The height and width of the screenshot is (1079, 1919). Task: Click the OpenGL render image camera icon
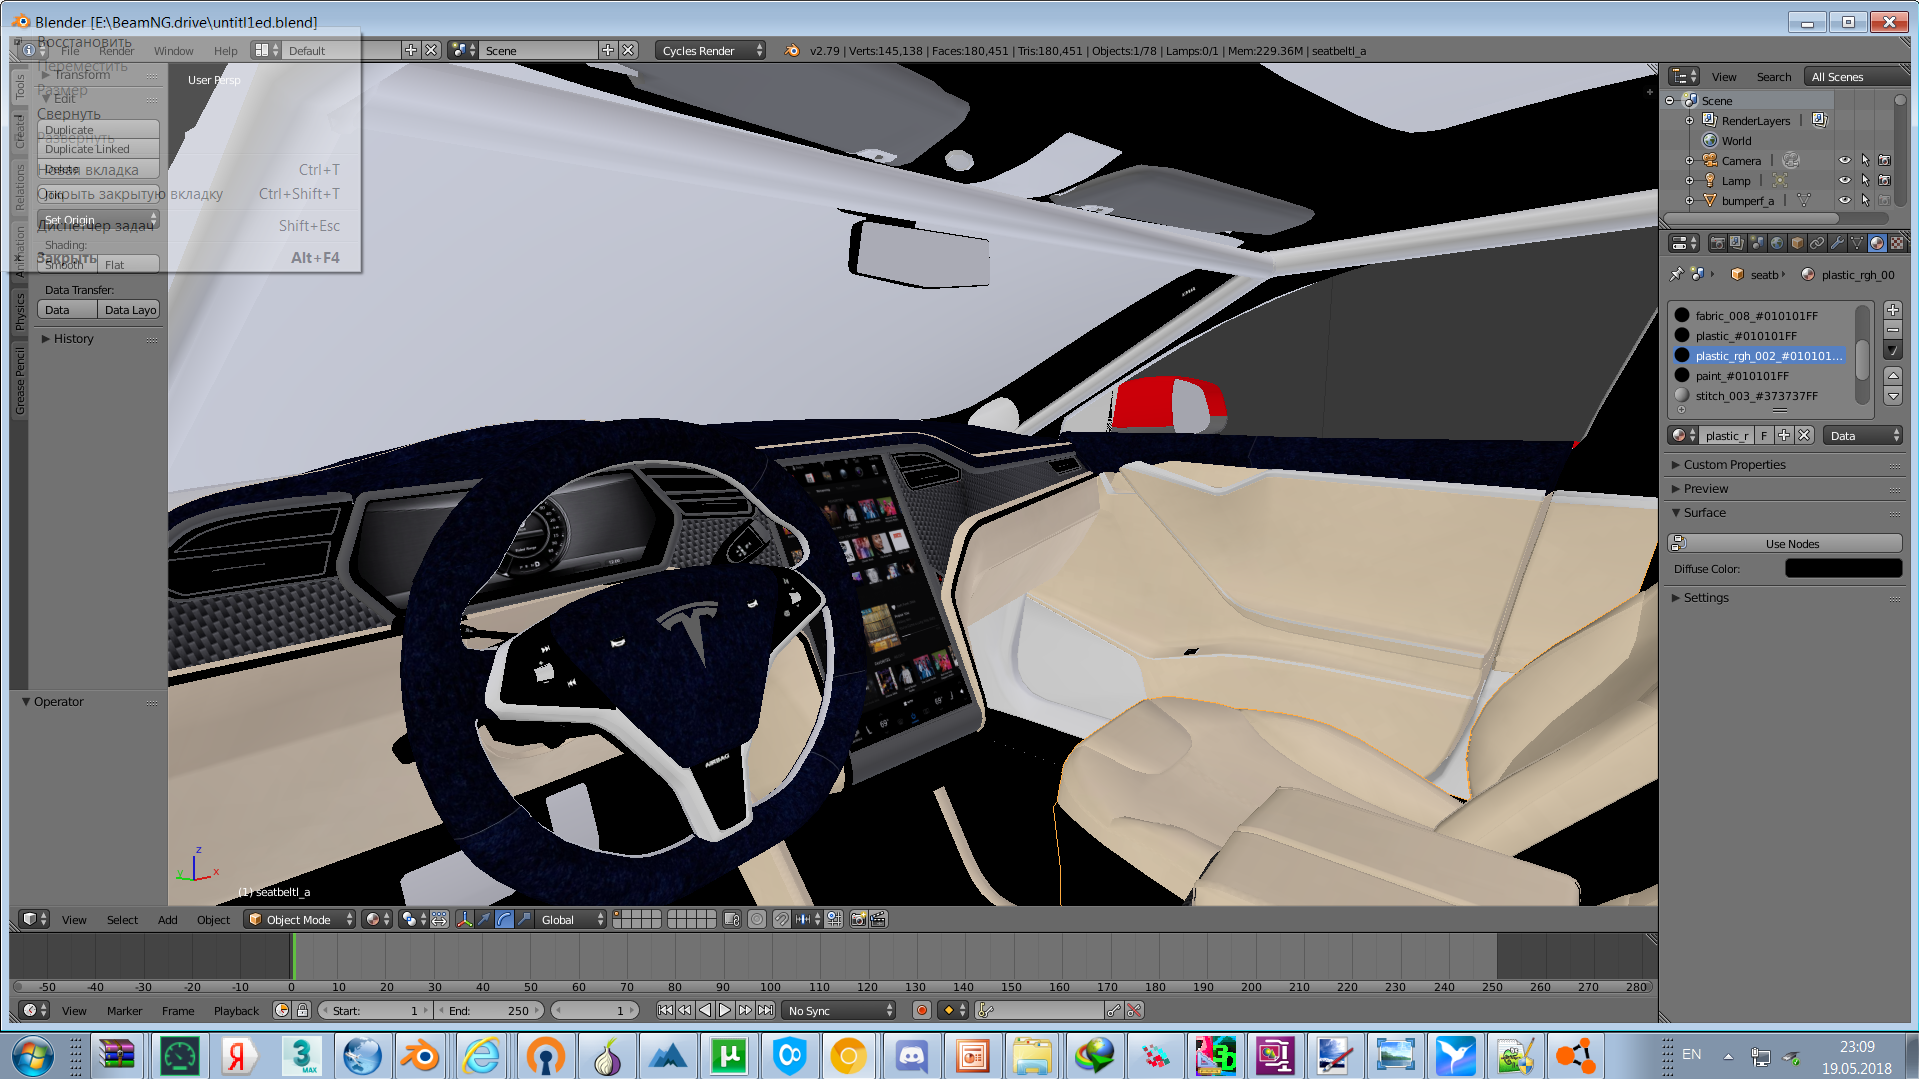[858, 919]
